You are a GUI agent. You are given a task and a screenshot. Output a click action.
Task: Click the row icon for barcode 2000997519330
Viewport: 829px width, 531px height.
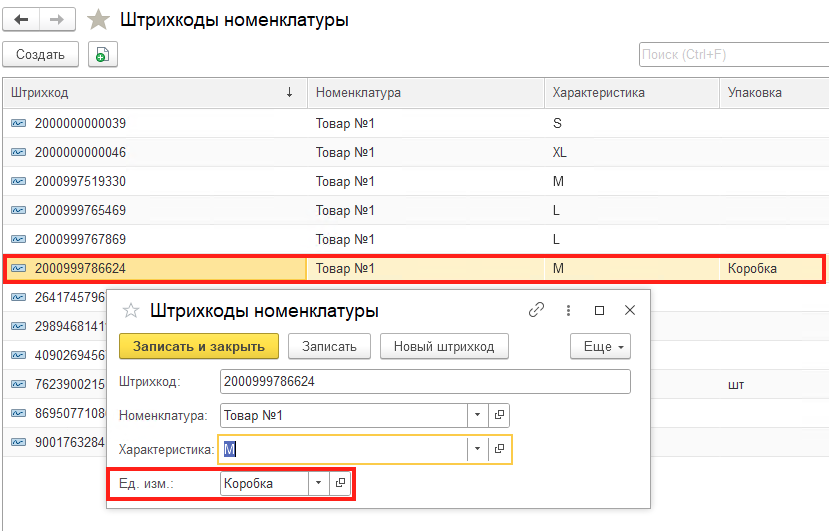[x=19, y=181]
